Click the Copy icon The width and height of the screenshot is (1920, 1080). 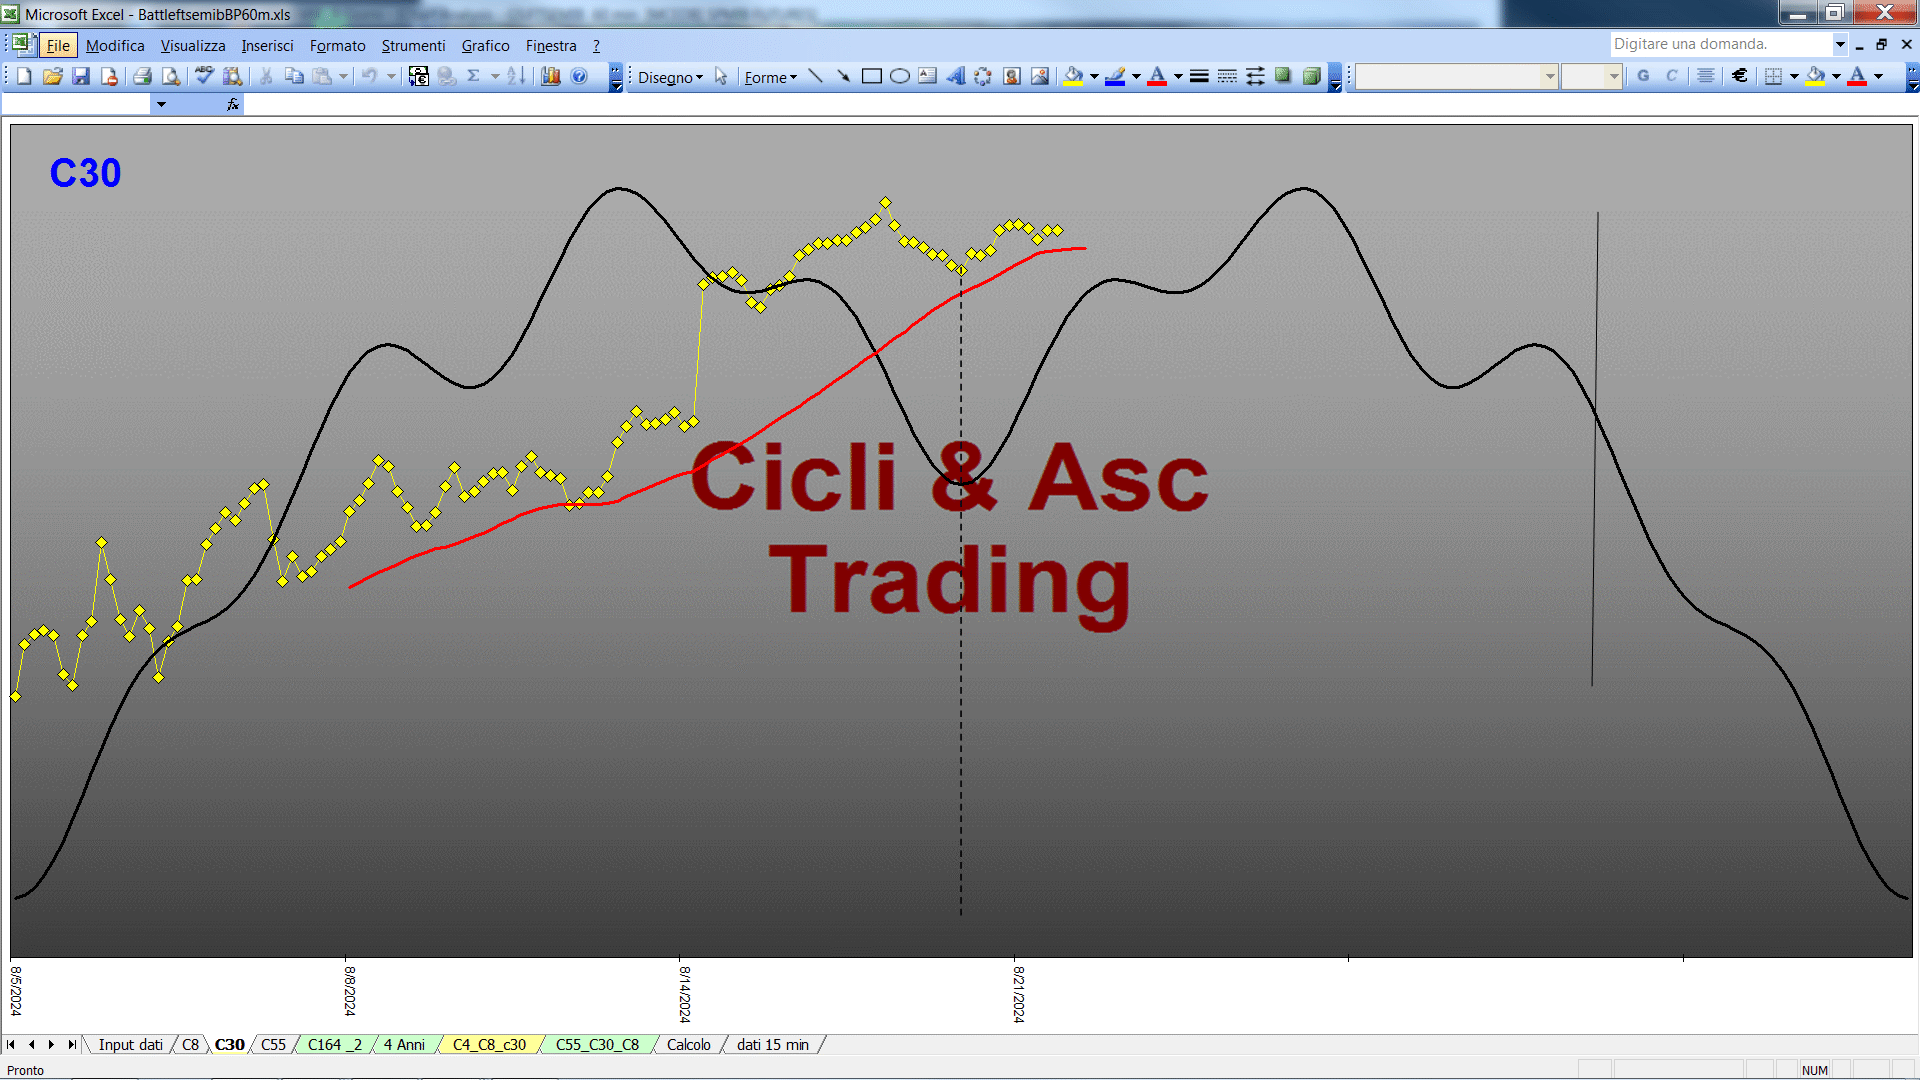point(294,76)
